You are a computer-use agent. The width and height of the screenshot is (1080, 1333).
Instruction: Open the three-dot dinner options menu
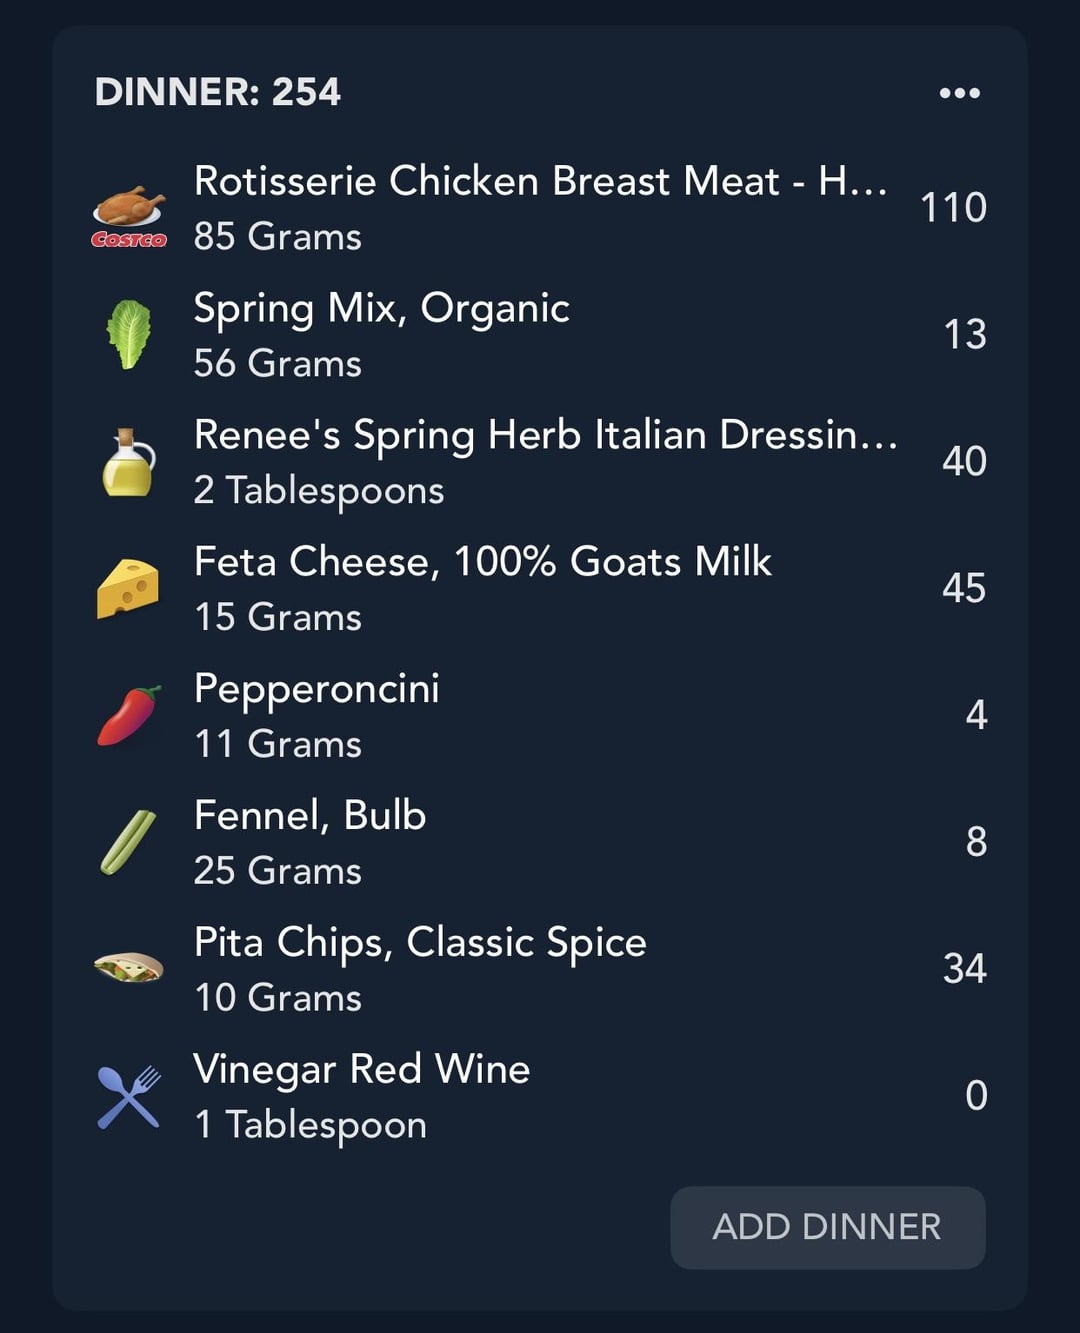click(959, 93)
